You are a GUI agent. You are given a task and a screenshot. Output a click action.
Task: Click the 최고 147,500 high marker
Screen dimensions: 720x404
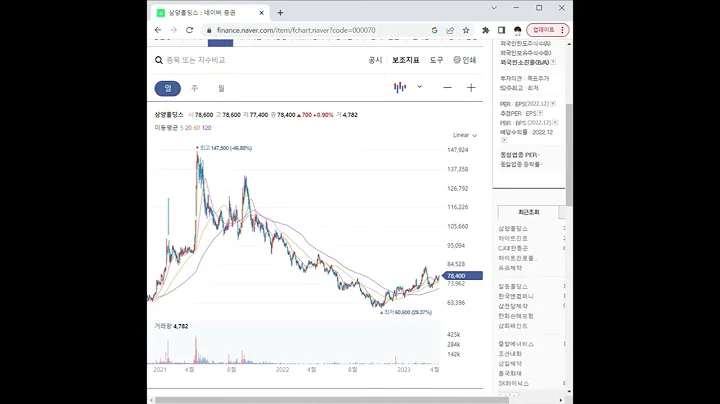click(x=224, y=148)
